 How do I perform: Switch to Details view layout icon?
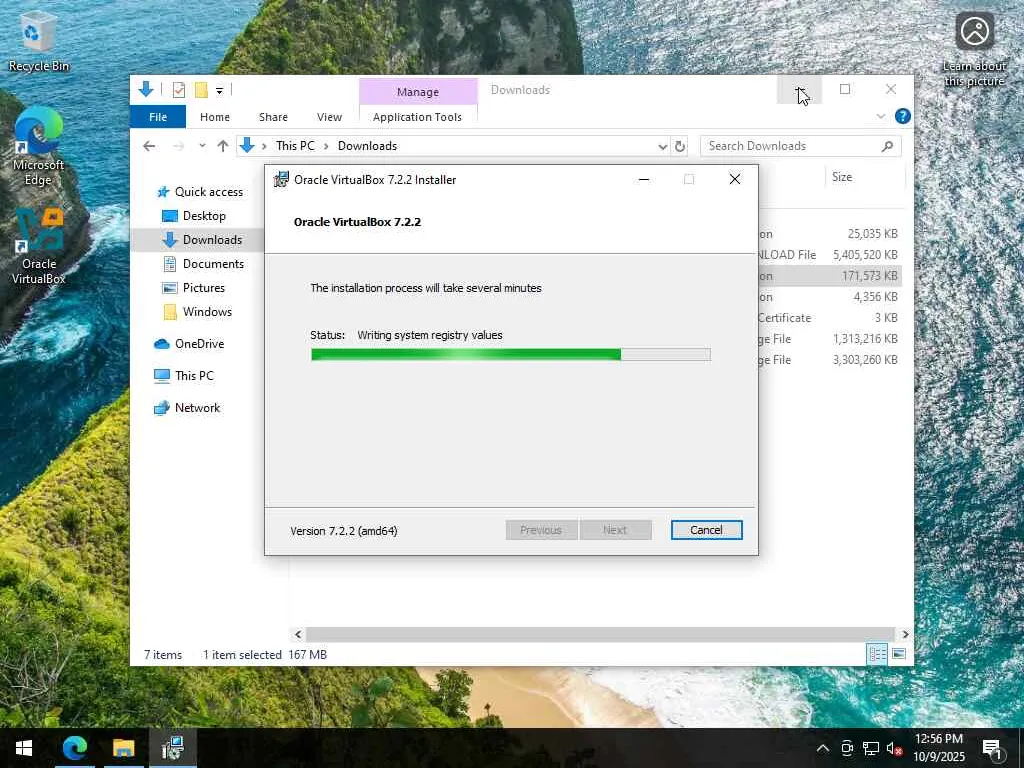pos(877,654)
